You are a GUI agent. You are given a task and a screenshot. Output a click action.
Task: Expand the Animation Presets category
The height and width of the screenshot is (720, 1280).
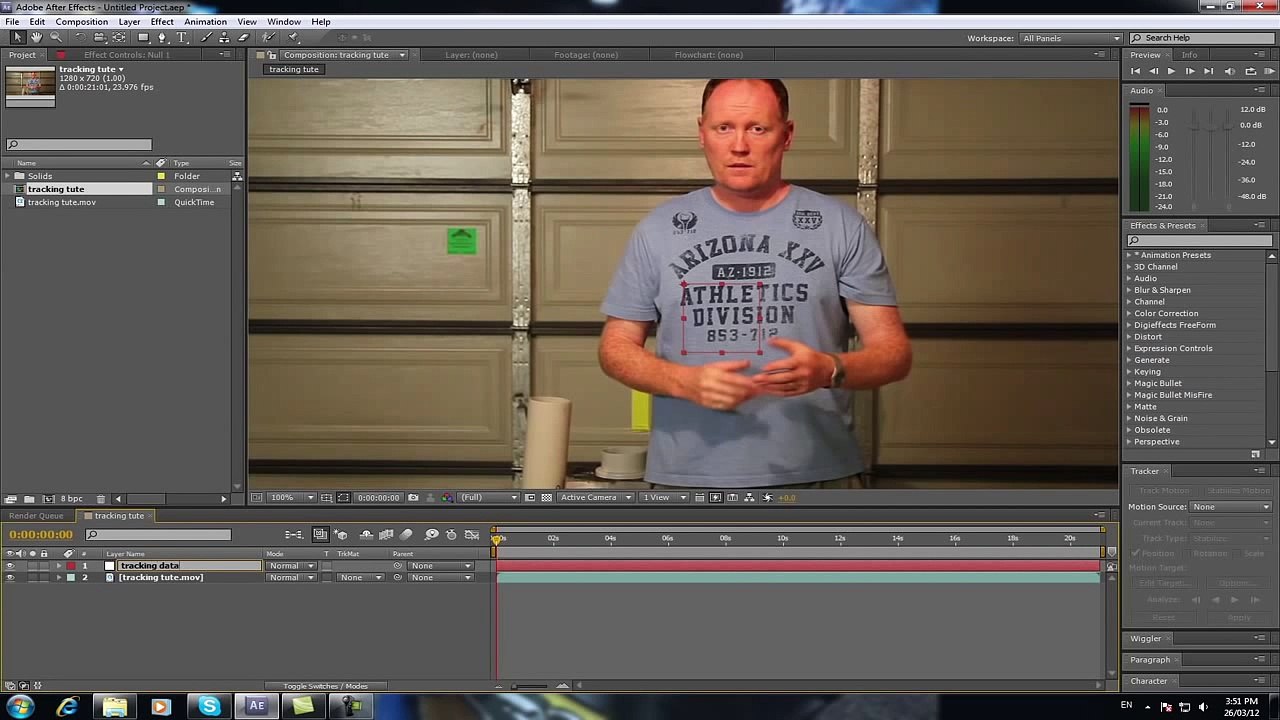(x=1129, y=255)
